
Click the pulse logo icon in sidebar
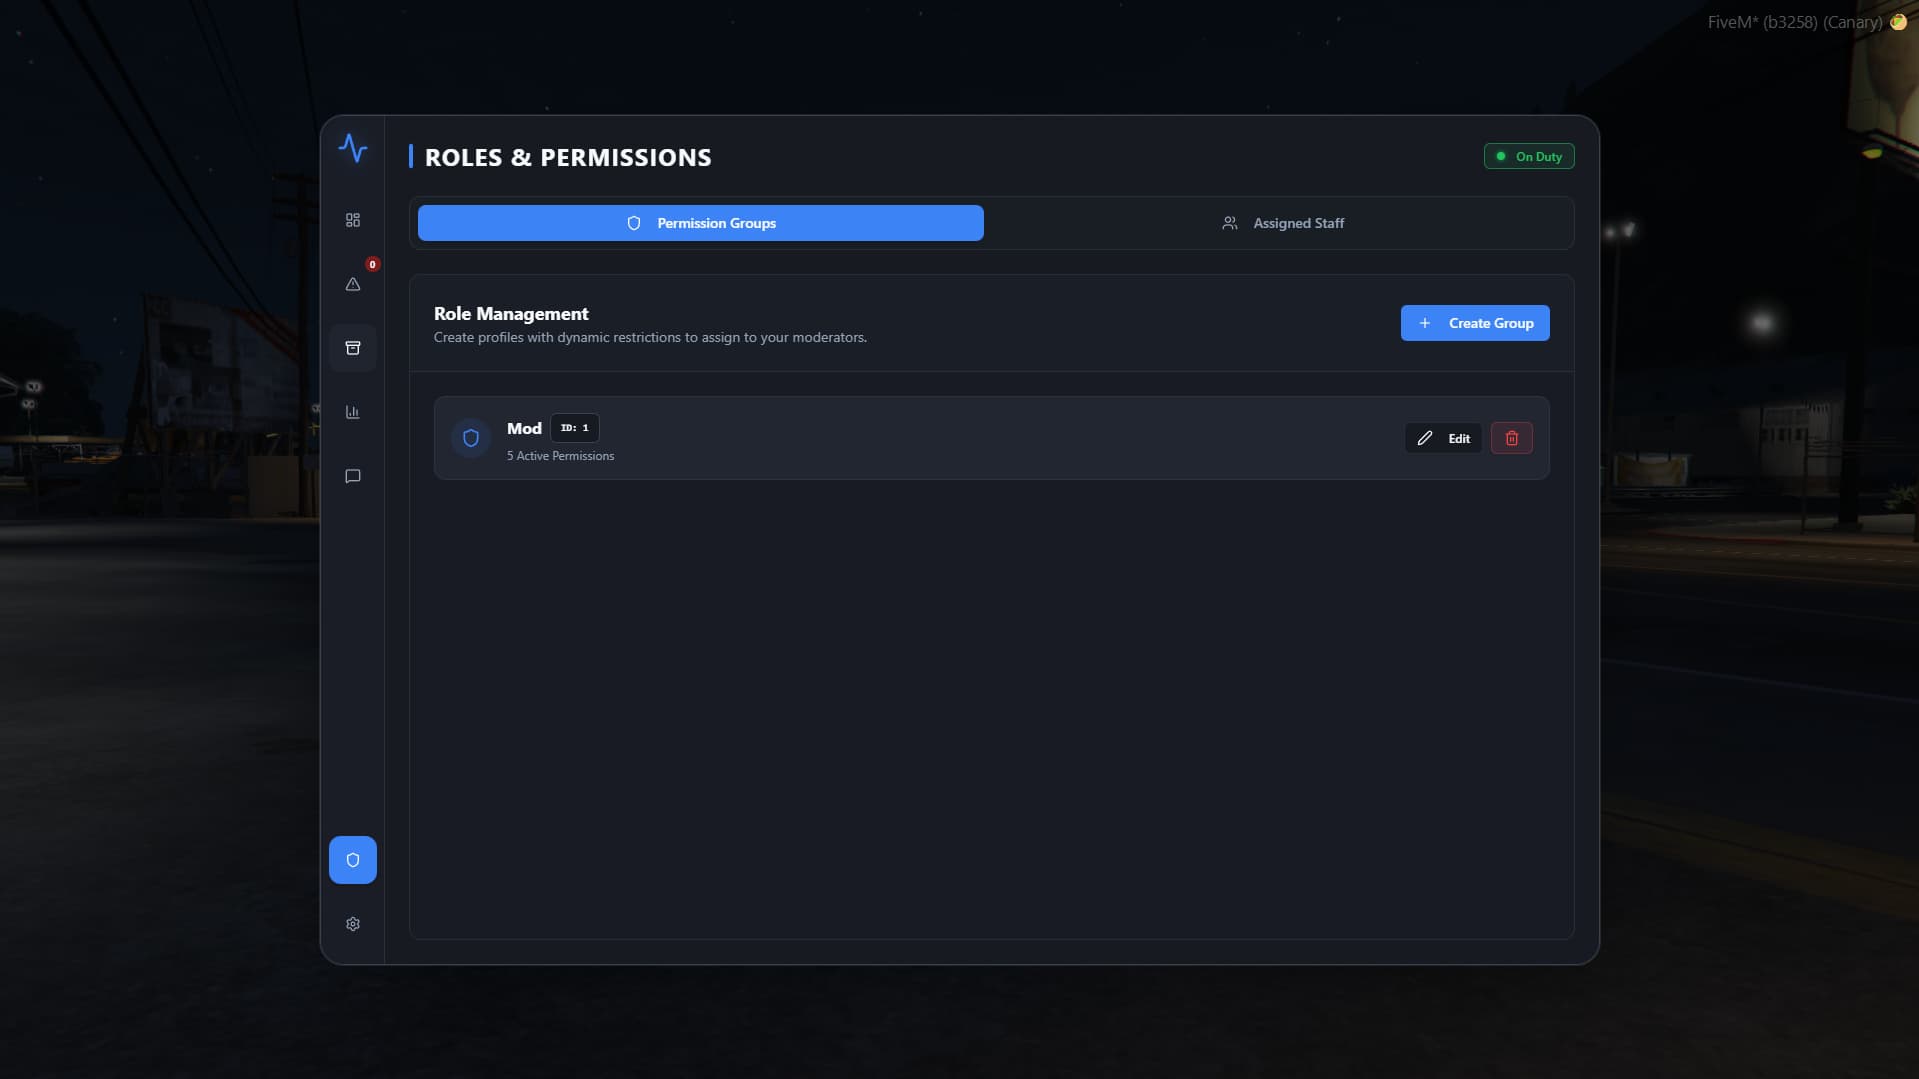point(353,148)
